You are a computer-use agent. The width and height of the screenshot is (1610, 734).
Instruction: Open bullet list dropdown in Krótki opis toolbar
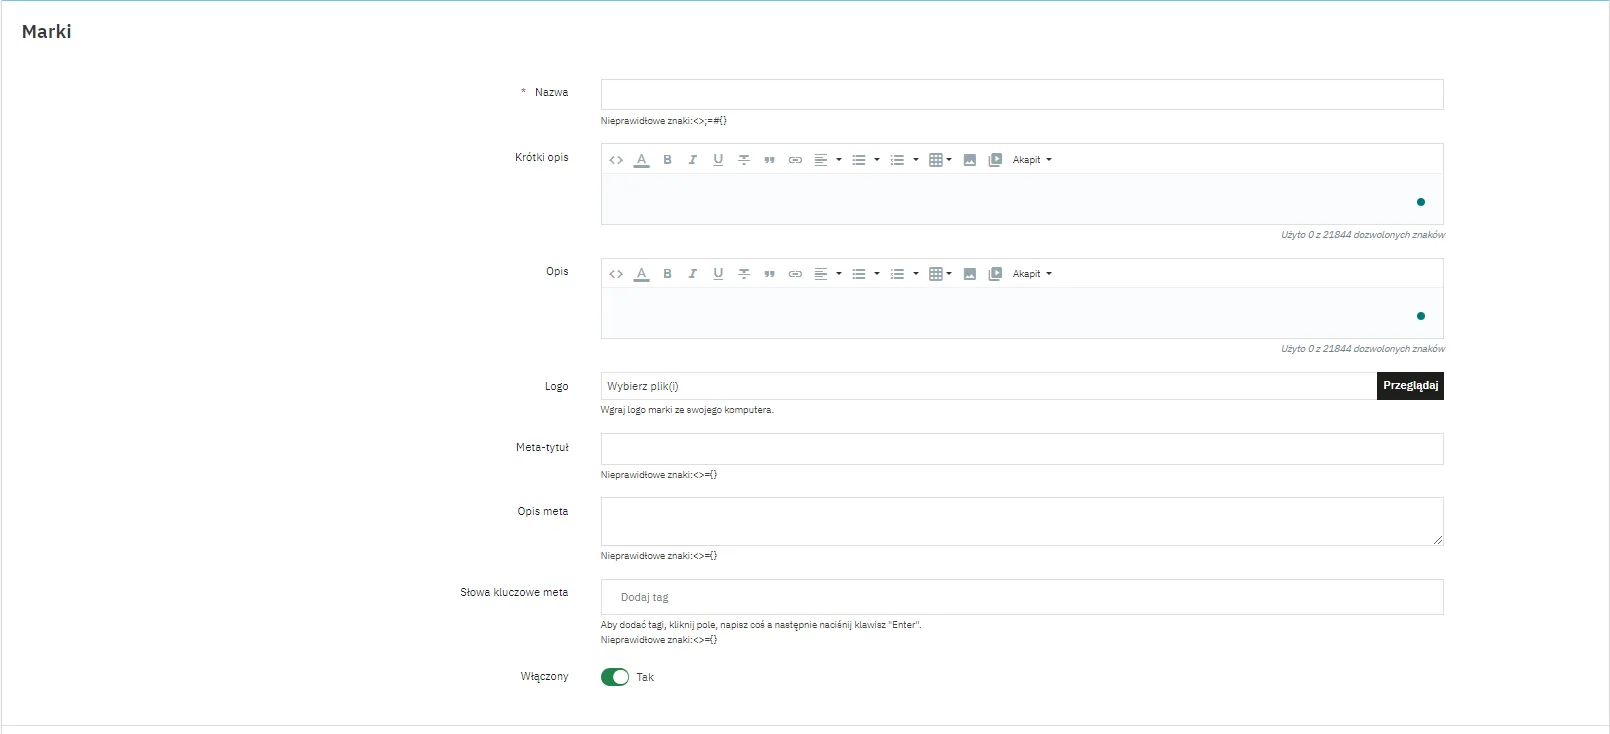(x=864, y=160)
